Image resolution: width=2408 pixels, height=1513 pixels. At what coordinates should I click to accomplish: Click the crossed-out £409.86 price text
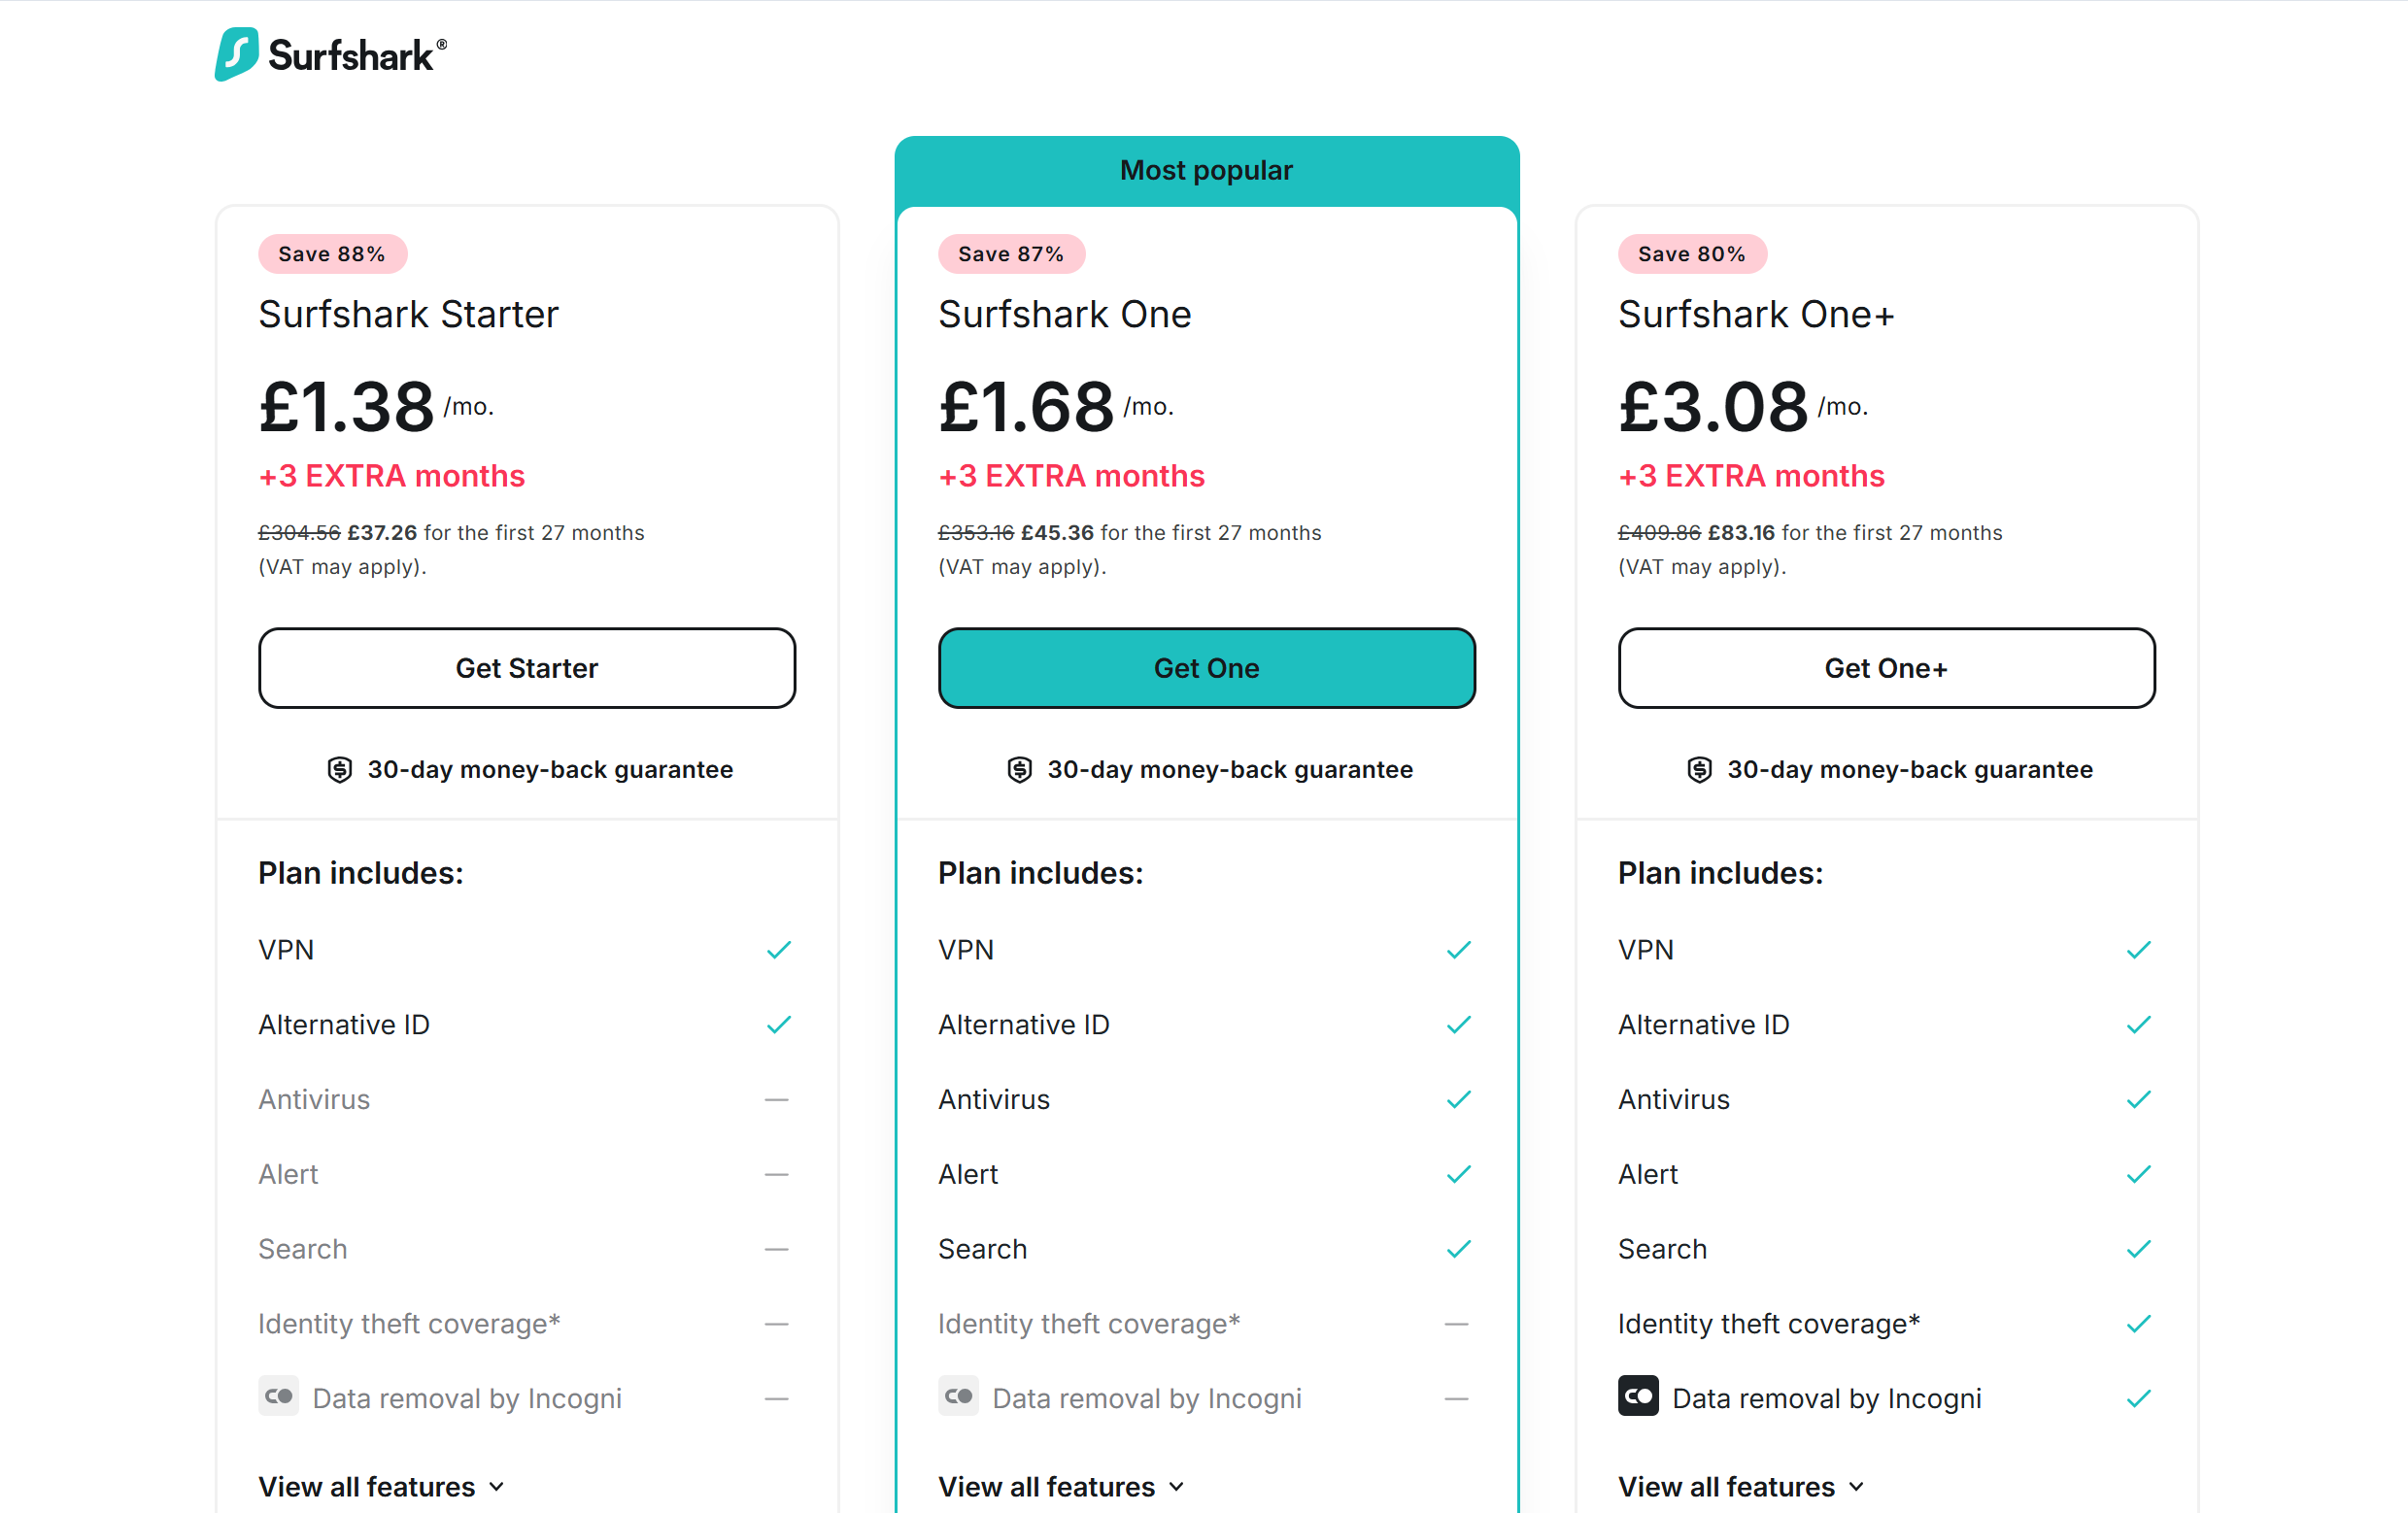pyautogui.click(x=1658, y=532)
